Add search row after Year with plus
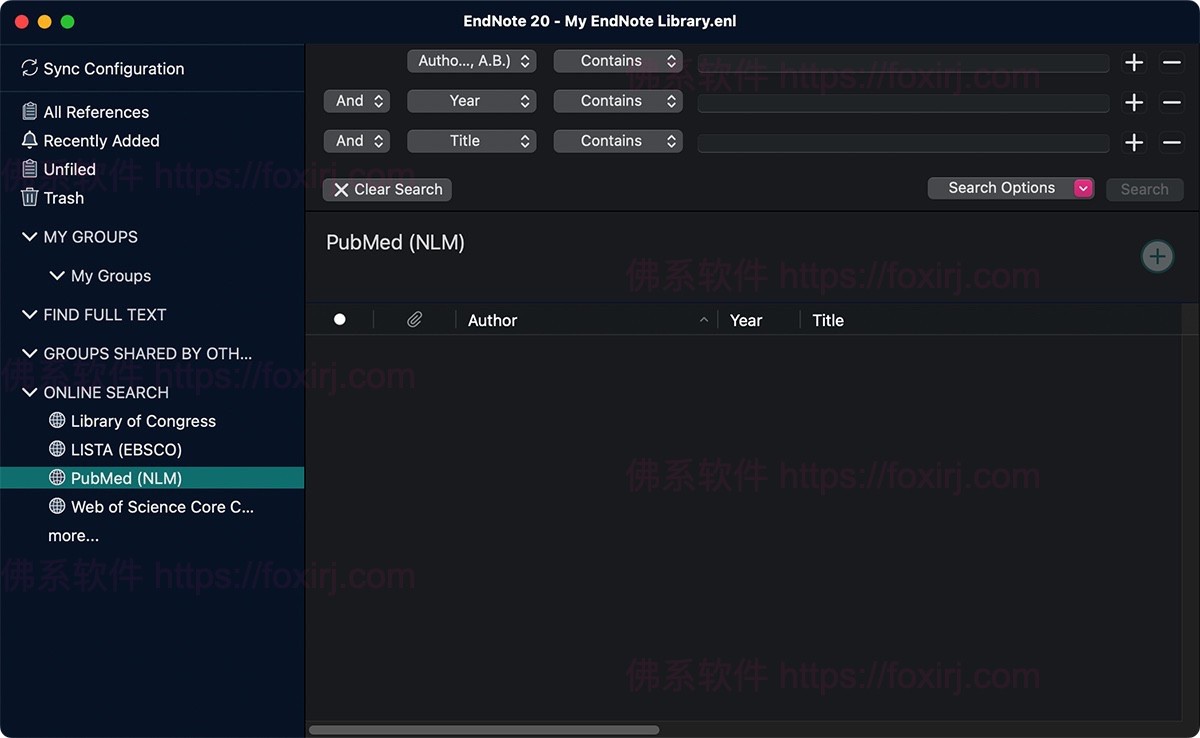The height and width of the screenshot is (738, 1200). [x=1134, y=102]
